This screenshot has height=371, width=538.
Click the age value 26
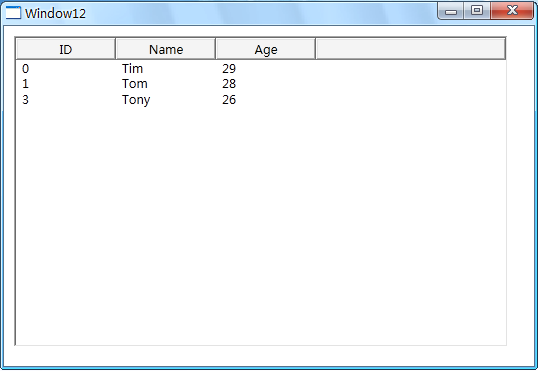click(229, 100)
